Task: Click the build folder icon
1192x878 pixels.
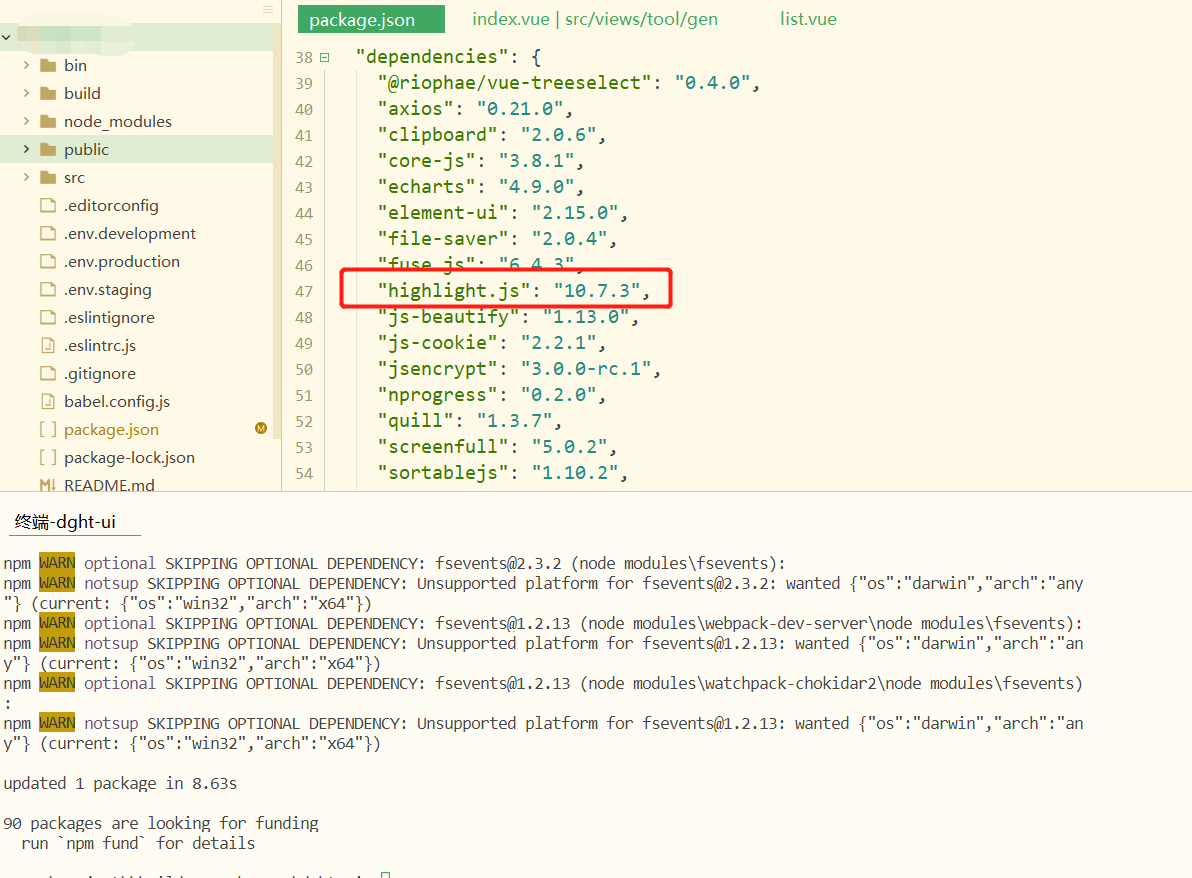Action: coord(48,94)
